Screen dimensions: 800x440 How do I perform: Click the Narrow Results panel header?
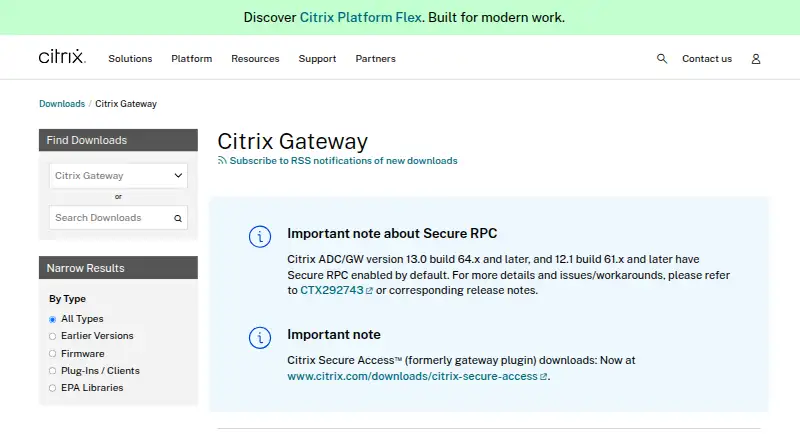tap(118, 267)
